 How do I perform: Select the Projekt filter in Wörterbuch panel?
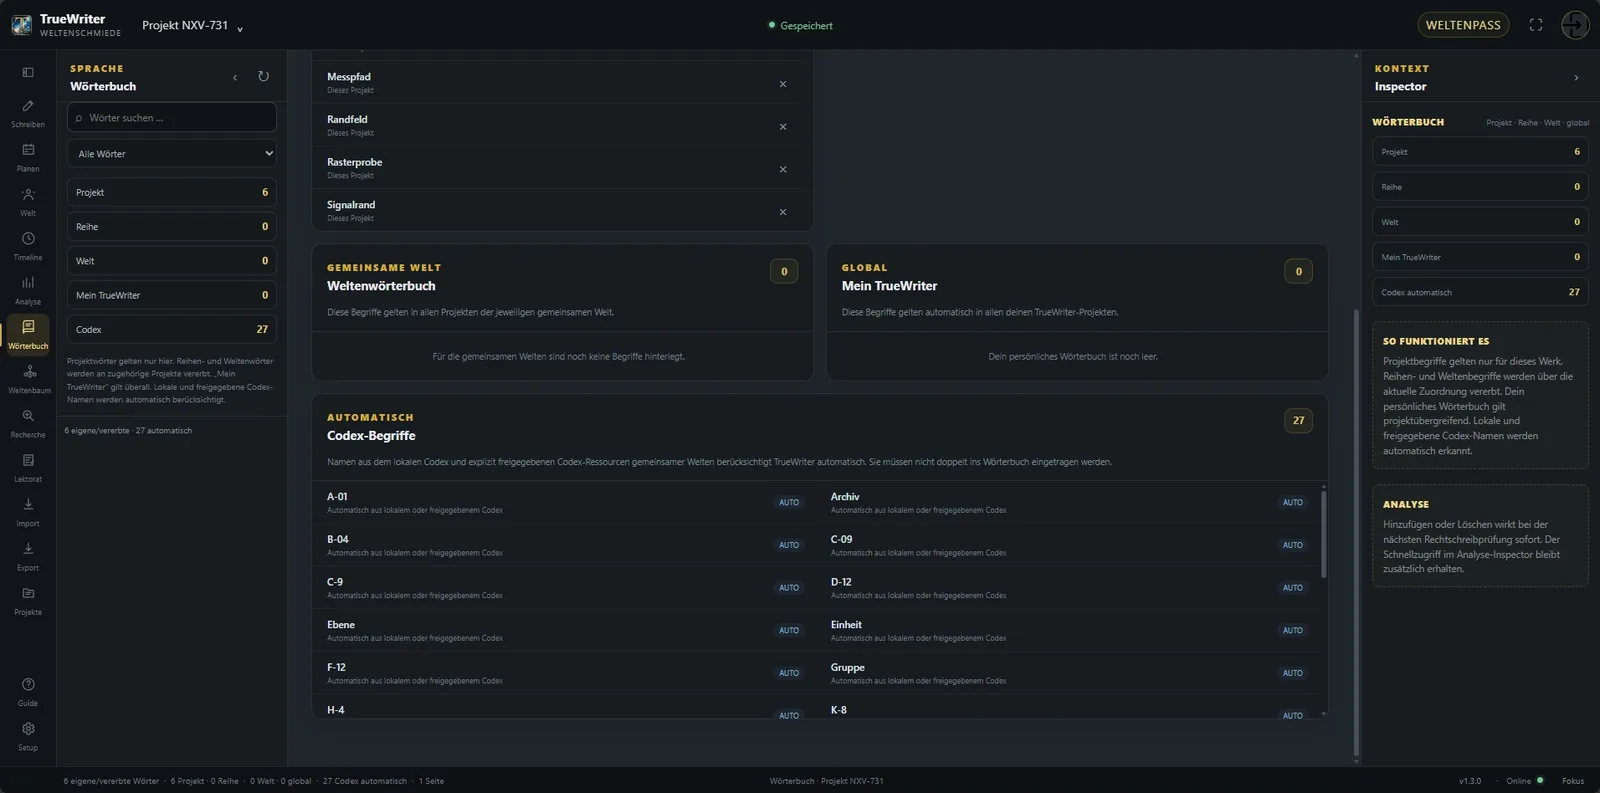(x=172, y=192)
